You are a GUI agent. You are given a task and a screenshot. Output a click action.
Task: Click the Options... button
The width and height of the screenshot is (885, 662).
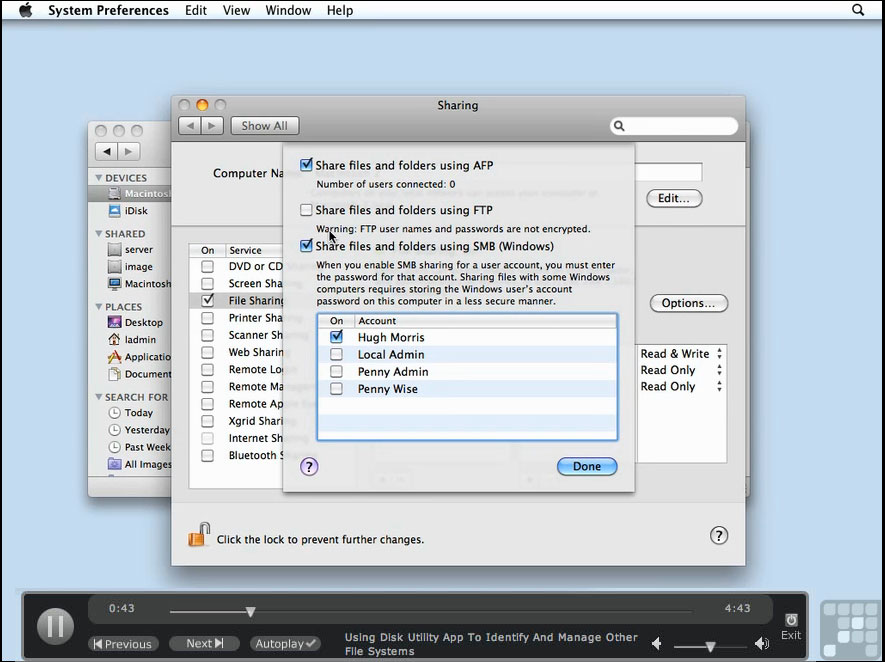point(689,303)
